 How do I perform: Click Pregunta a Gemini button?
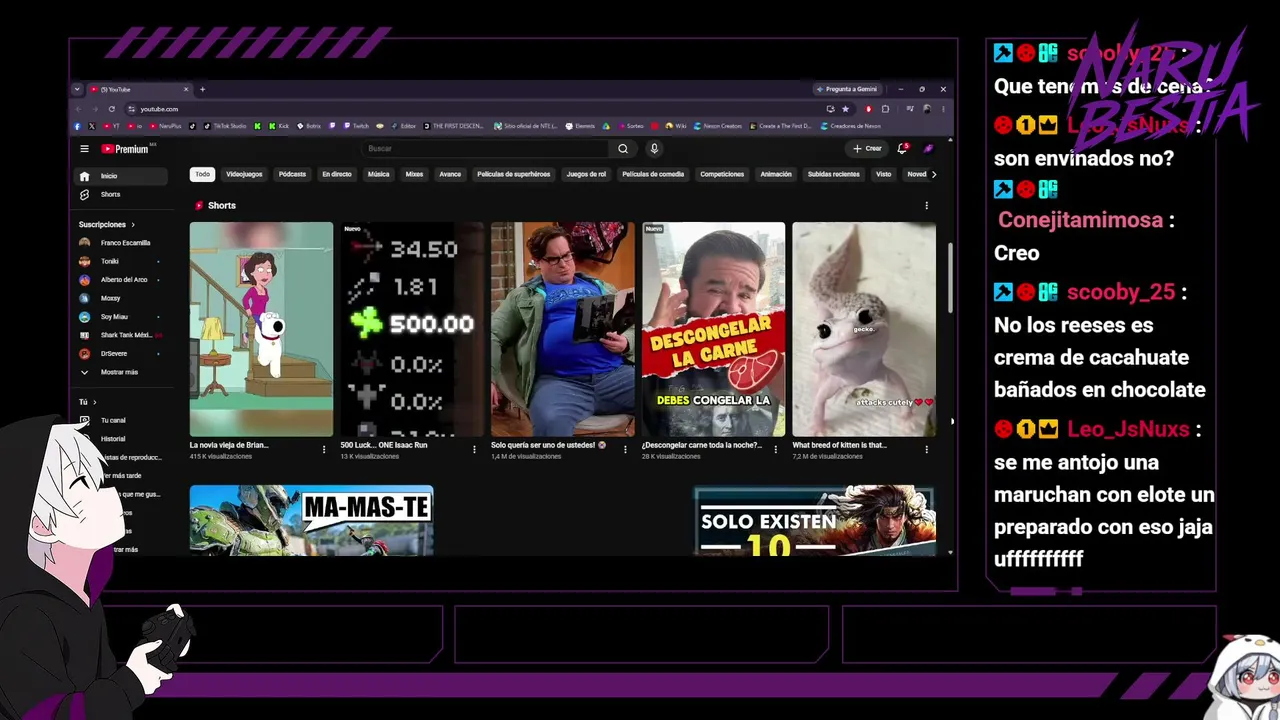tap(846, 89)
